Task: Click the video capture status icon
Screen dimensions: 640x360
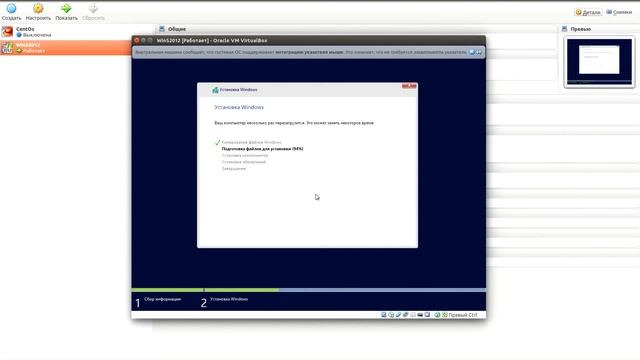Action: (427, 315)
